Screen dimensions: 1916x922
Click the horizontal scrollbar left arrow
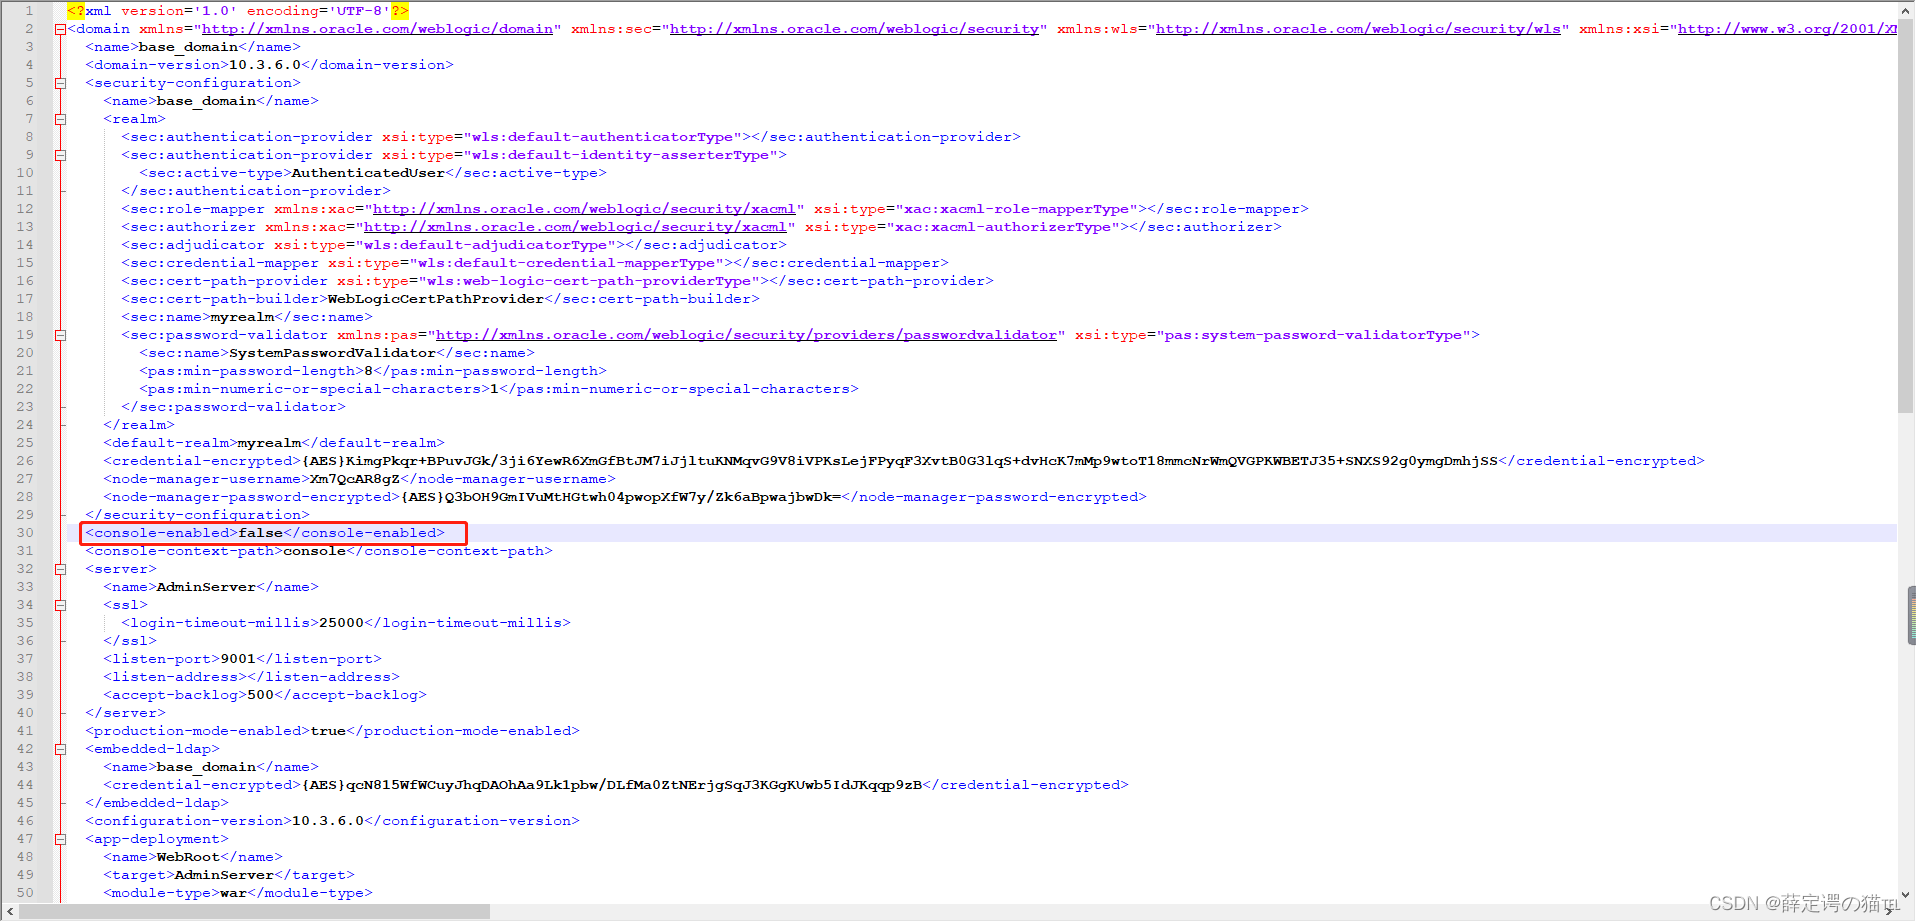pyautogui.click(x=10, y=912)
